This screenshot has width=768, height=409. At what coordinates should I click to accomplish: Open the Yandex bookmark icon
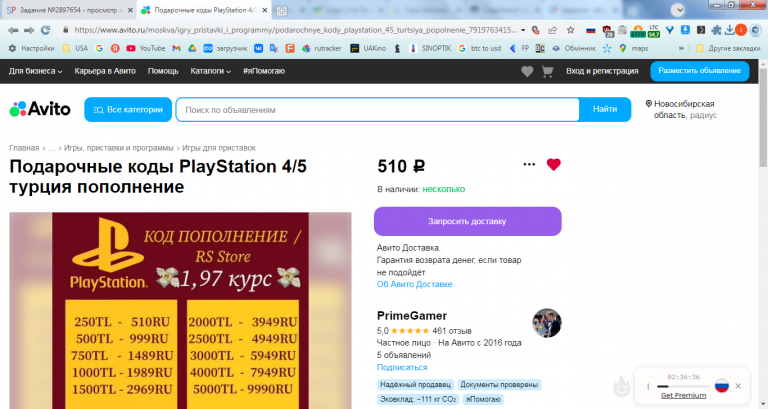[x=115, y=48]
